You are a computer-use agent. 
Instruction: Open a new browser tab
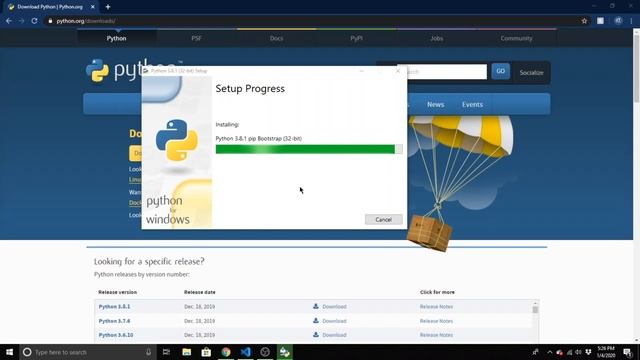[x=108, y=7]
